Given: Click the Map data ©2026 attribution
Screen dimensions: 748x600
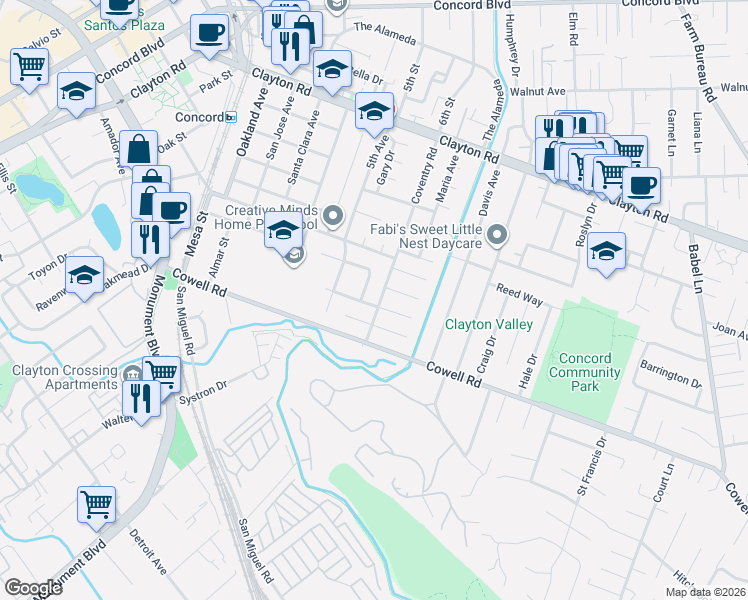Looking at the screenshot, I should click(705, 593).
